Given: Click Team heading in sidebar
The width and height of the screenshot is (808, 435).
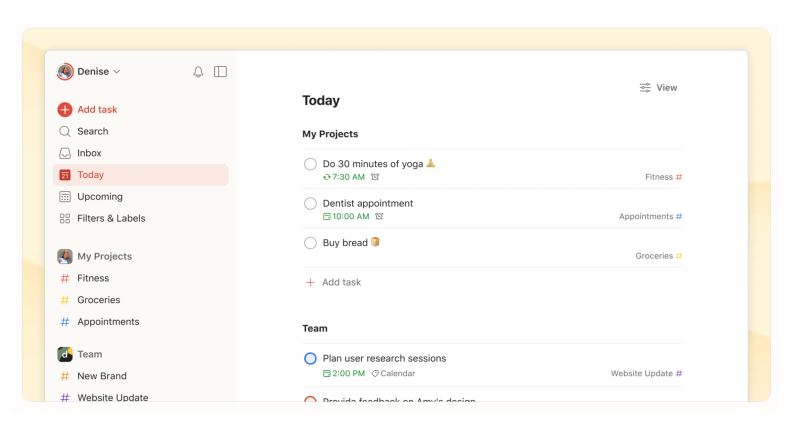Looking at the screenshot, I should tap(90, 354).
